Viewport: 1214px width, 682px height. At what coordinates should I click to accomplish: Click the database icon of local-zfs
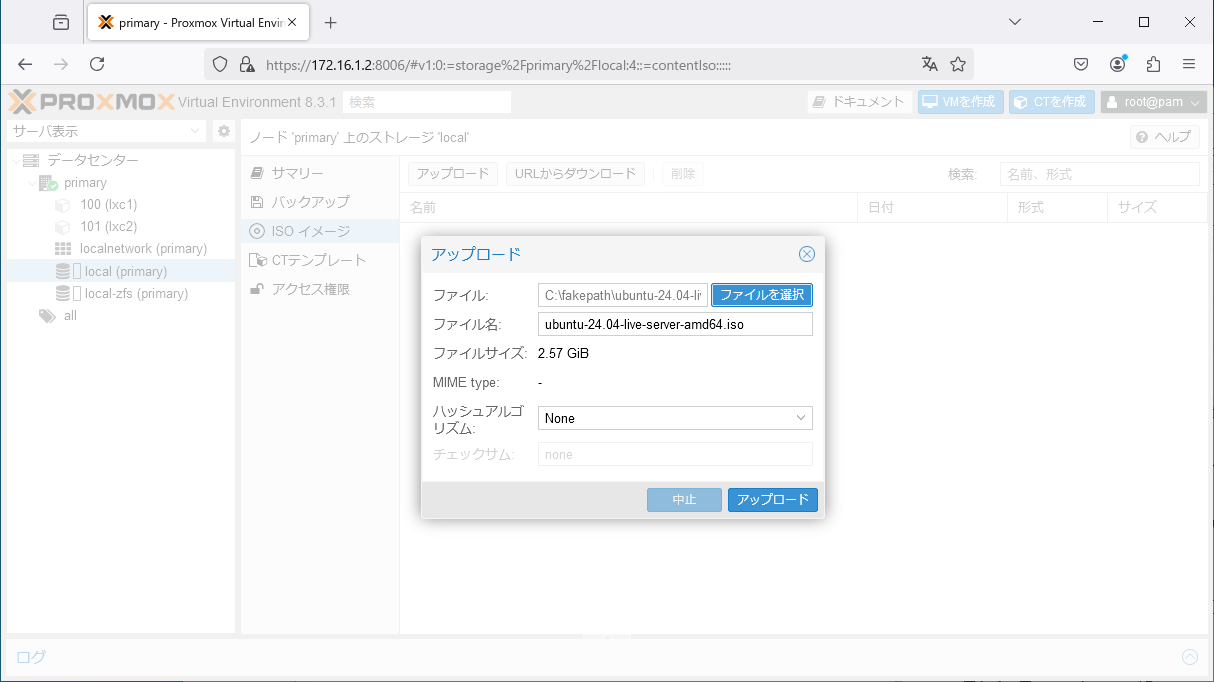(63, 293)
